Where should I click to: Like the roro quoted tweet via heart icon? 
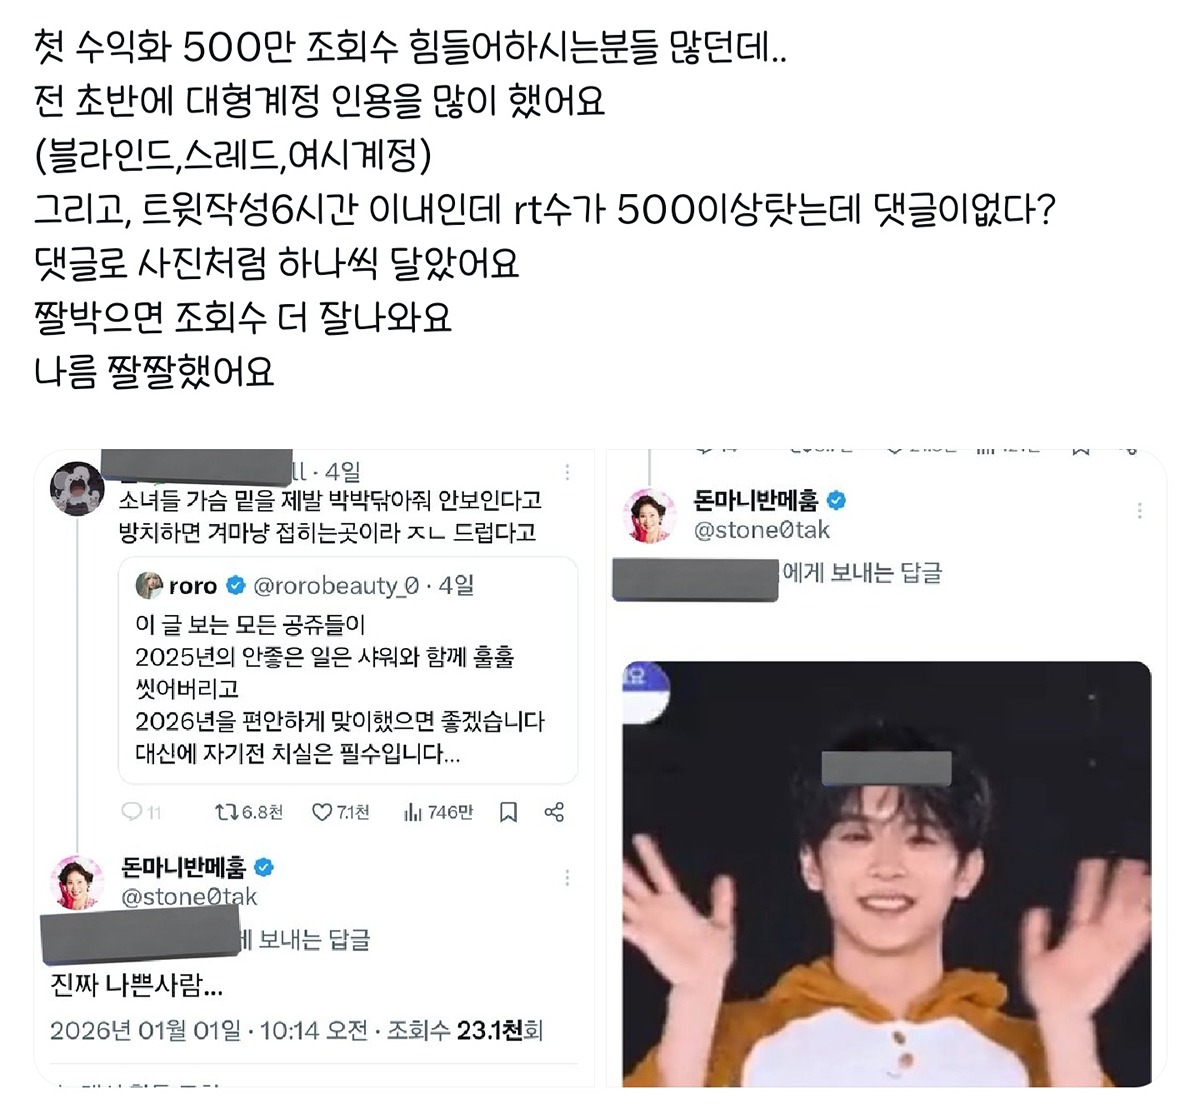click(321, 812)
